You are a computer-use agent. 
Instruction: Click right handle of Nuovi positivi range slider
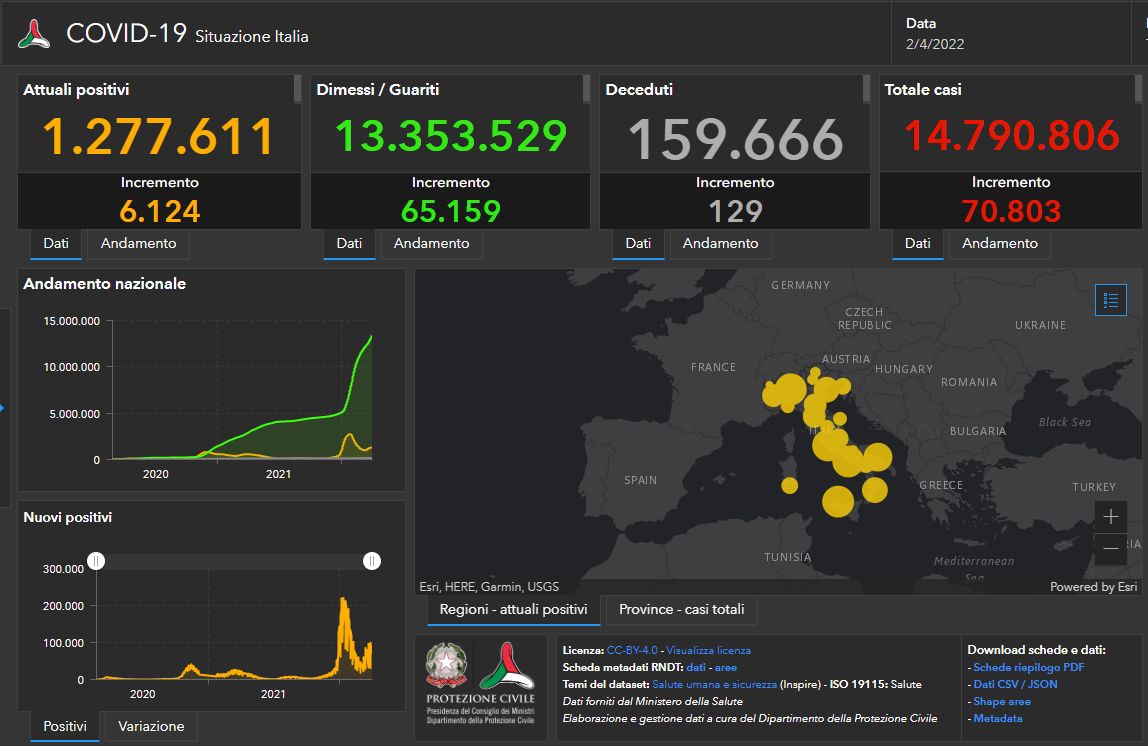tap(371, 561)
